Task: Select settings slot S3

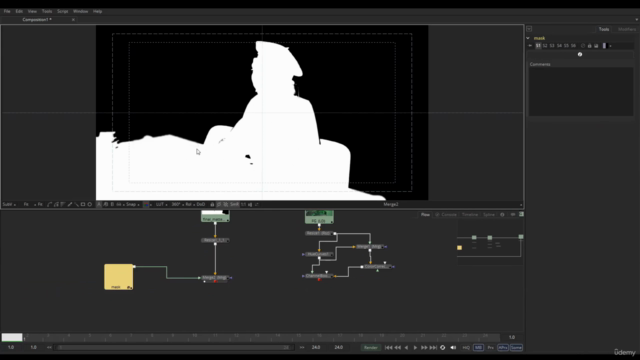Action: click(552, 46)
